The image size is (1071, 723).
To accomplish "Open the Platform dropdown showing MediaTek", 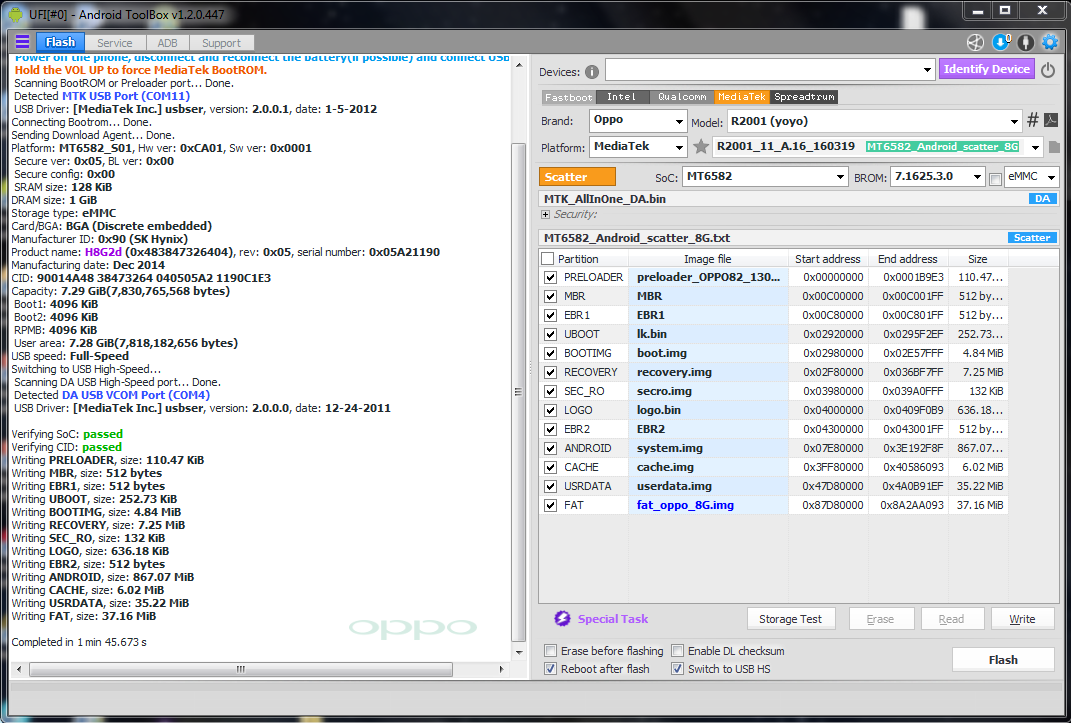I will coord(637,147).
